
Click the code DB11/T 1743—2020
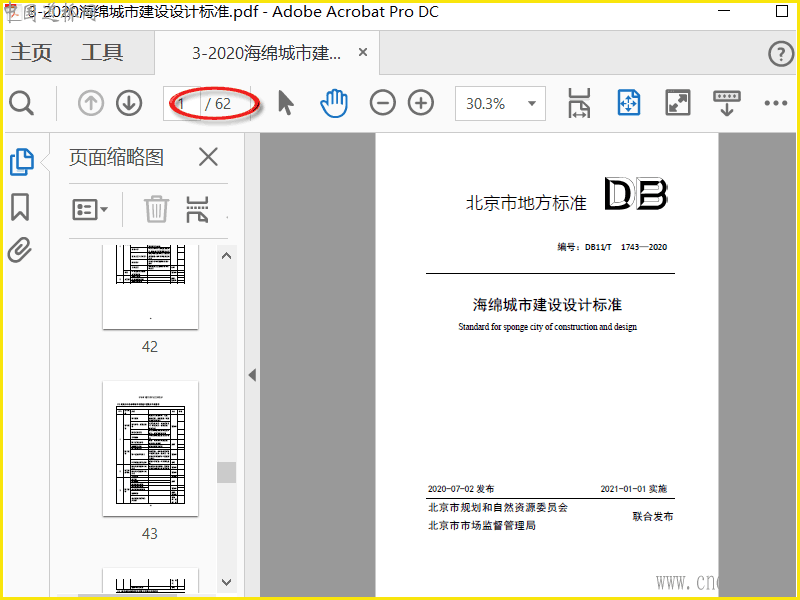tap(626, 247)
